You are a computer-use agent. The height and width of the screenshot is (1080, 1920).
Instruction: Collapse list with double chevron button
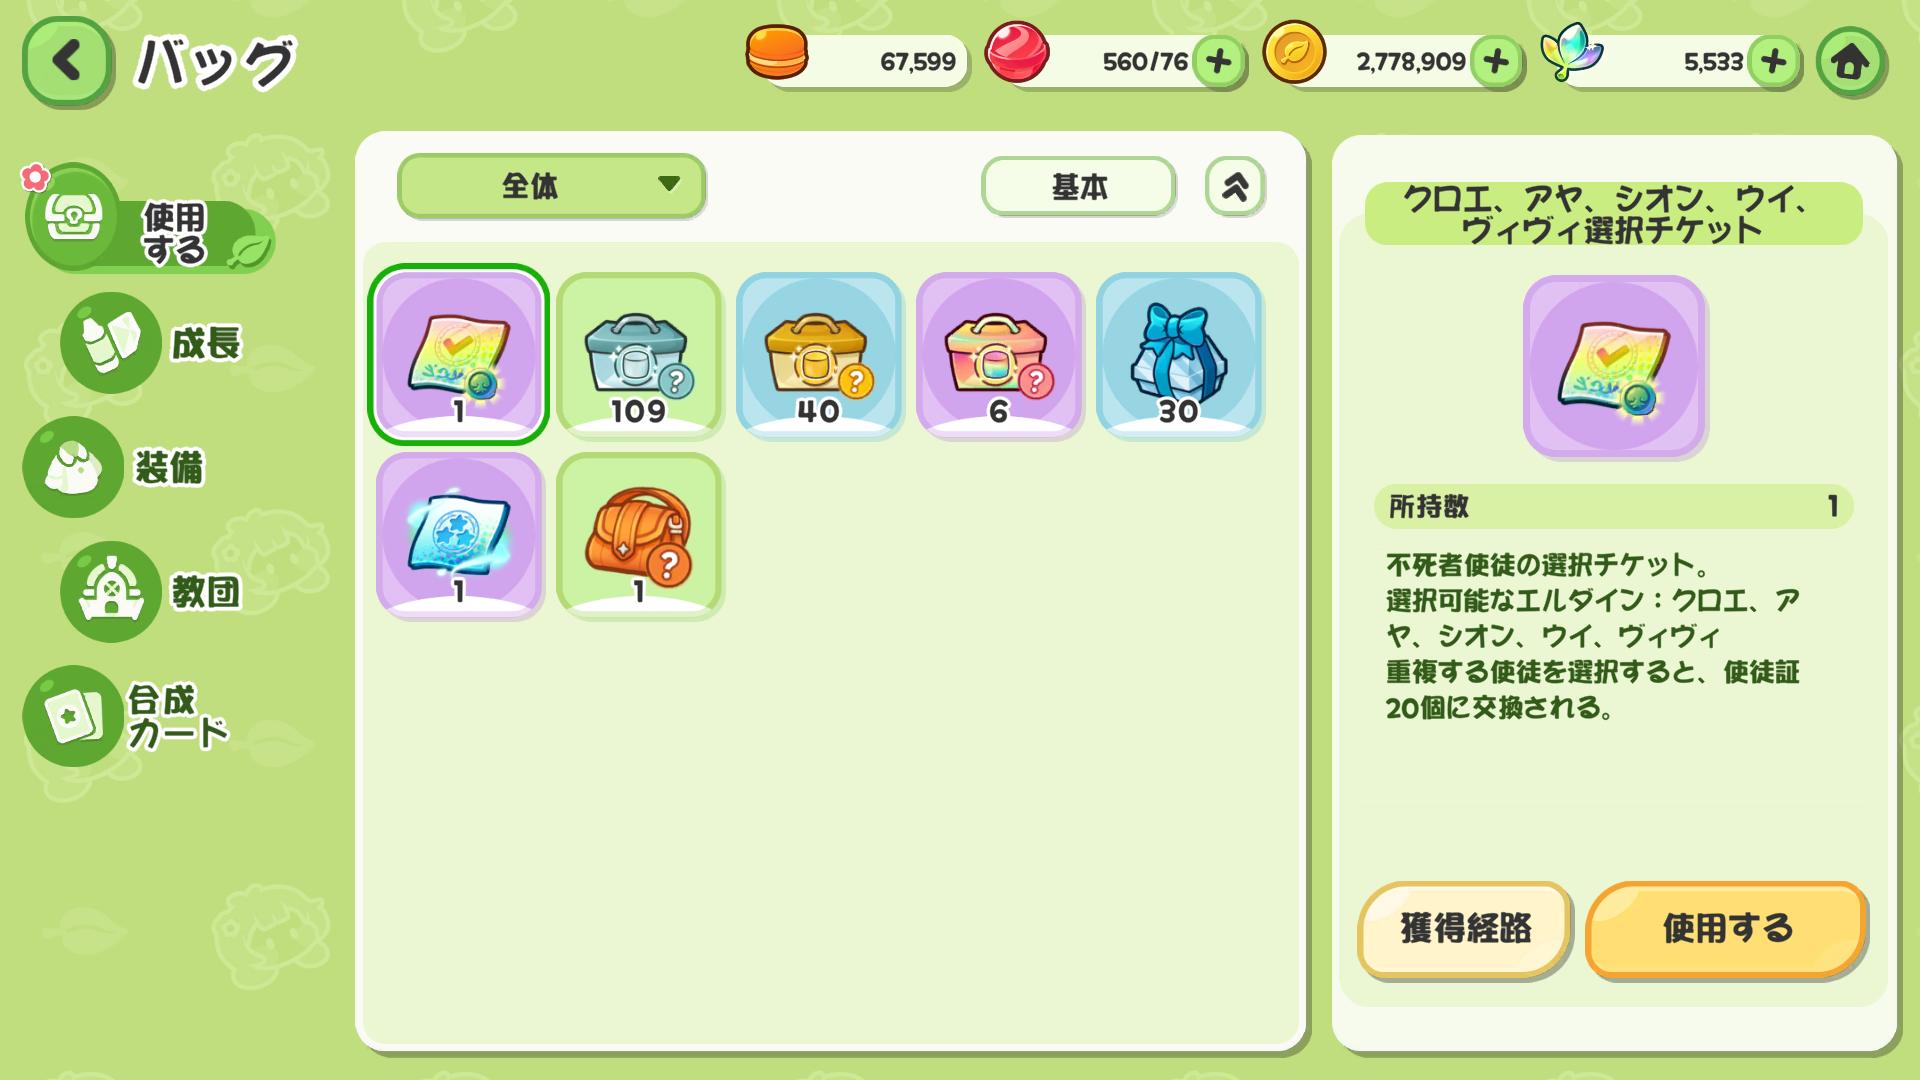click(1235, 186)
